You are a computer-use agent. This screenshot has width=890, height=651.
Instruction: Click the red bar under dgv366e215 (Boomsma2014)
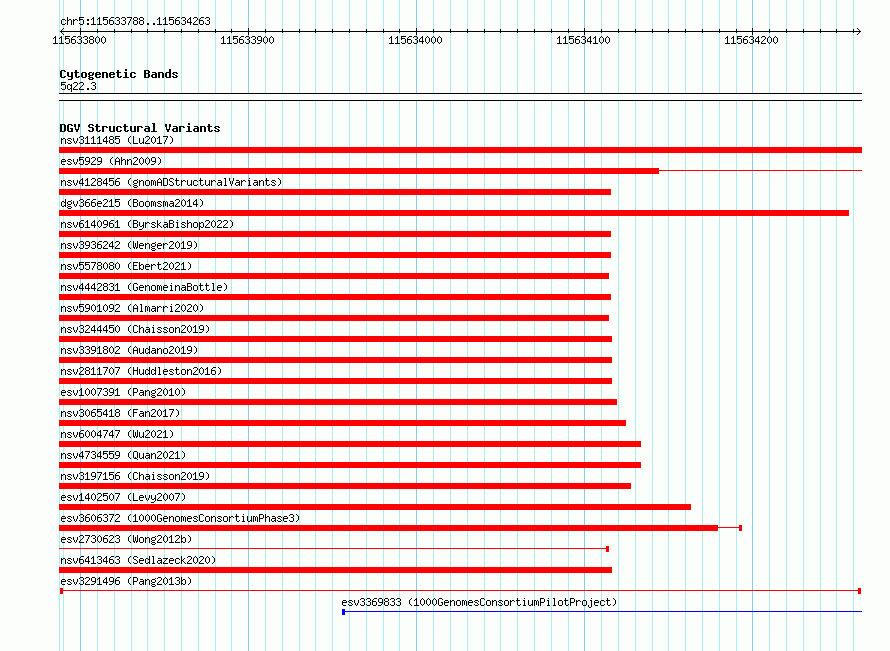pos(454,213)
